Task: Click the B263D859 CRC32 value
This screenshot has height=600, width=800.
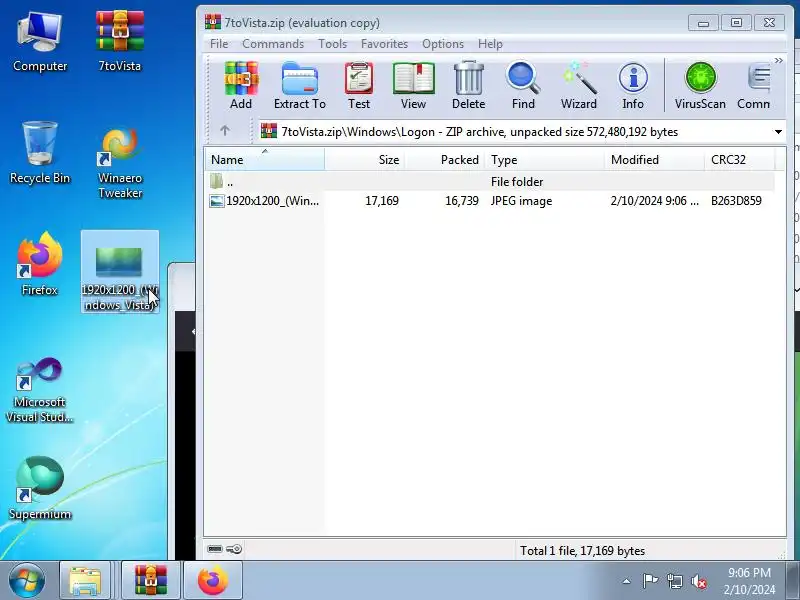Action: click(736, 201)
